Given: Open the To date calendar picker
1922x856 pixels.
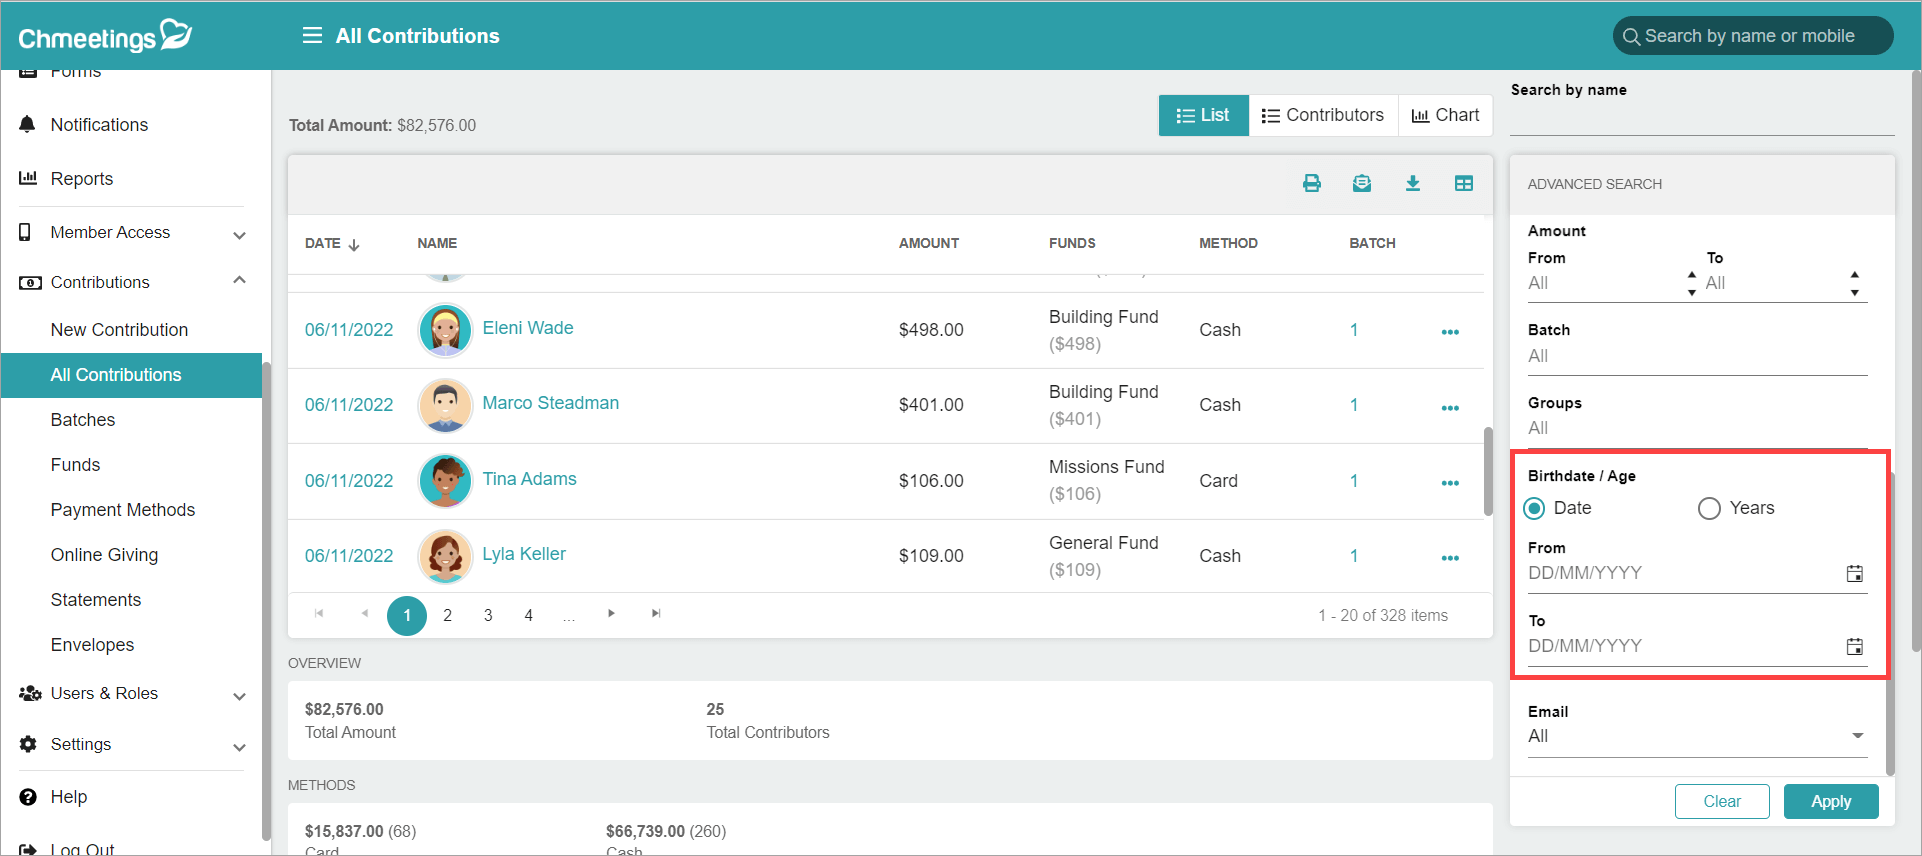Looking at the screenshot, I should (x=1854, y=646).
